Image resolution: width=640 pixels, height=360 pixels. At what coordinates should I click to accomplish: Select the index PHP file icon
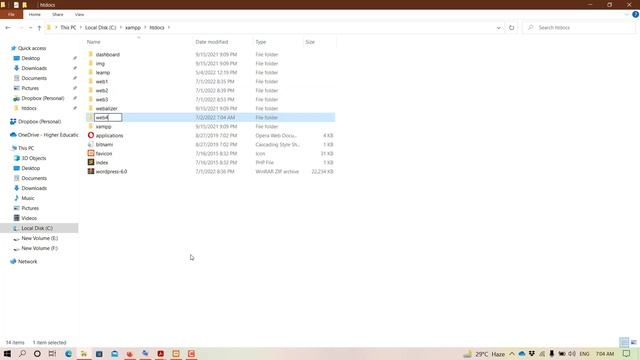click(x=91, y=162)
